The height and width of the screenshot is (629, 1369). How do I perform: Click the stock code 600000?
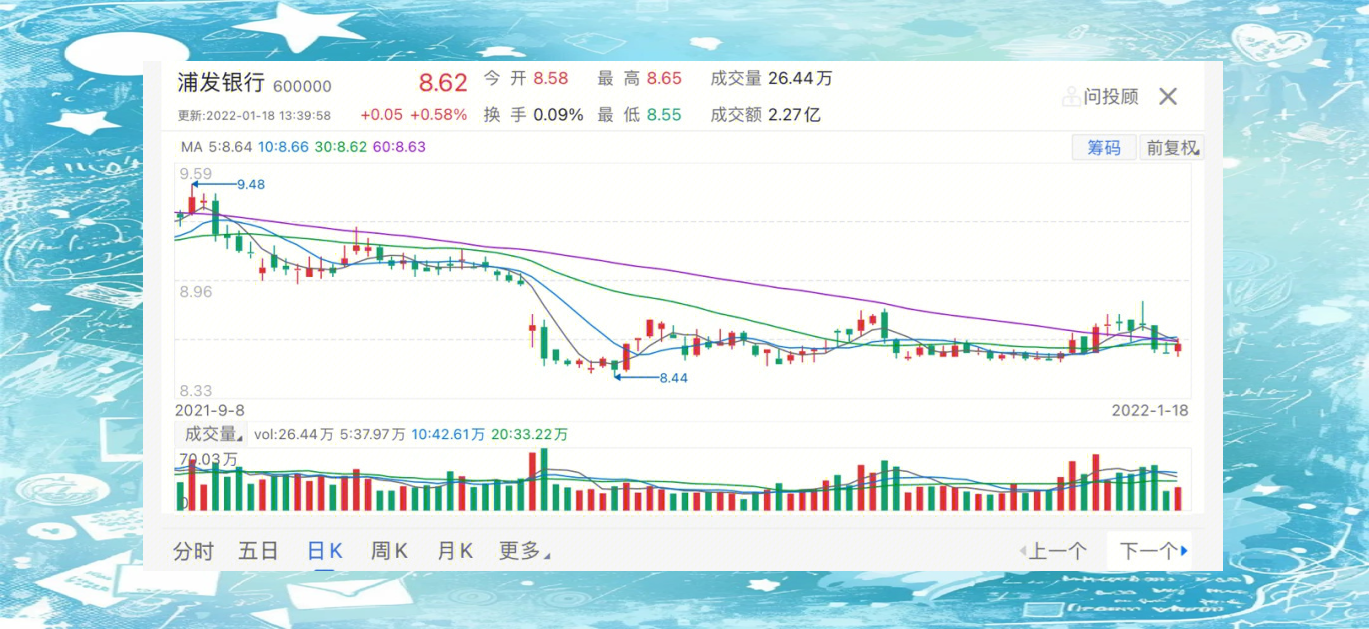pos(302,87)
